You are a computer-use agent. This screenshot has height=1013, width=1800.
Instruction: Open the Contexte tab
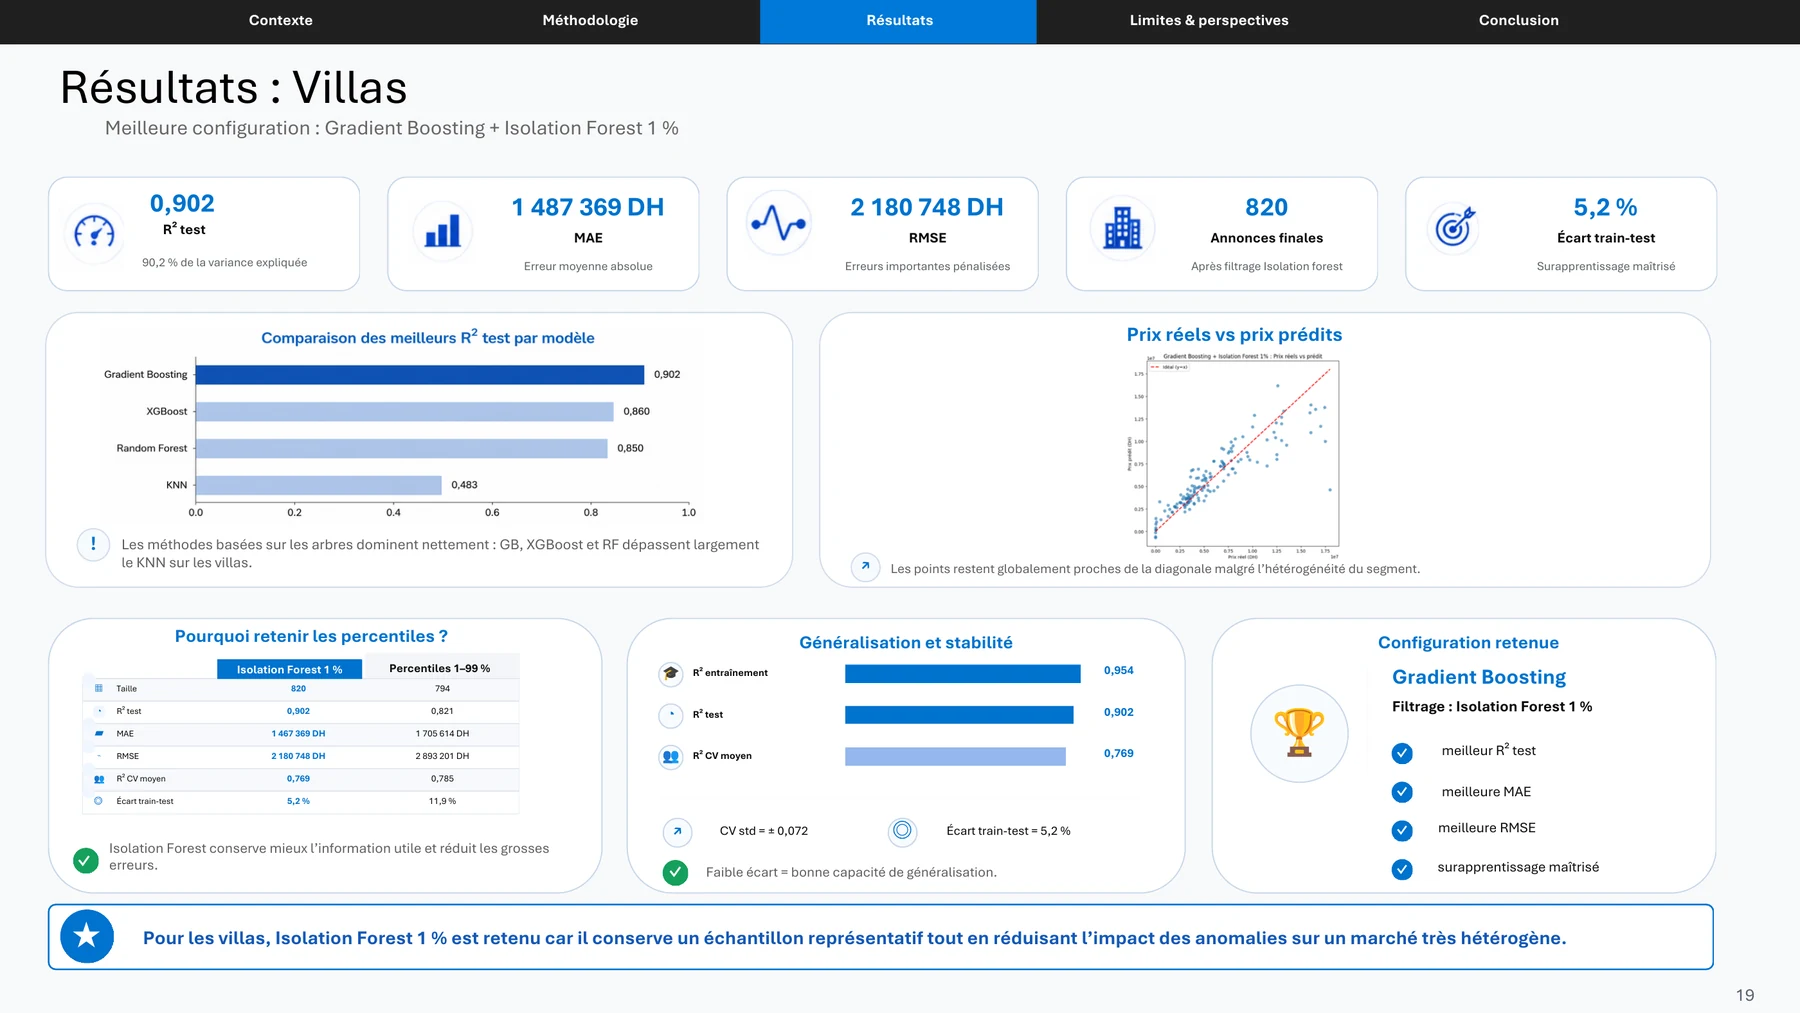[x=280, y=20]
